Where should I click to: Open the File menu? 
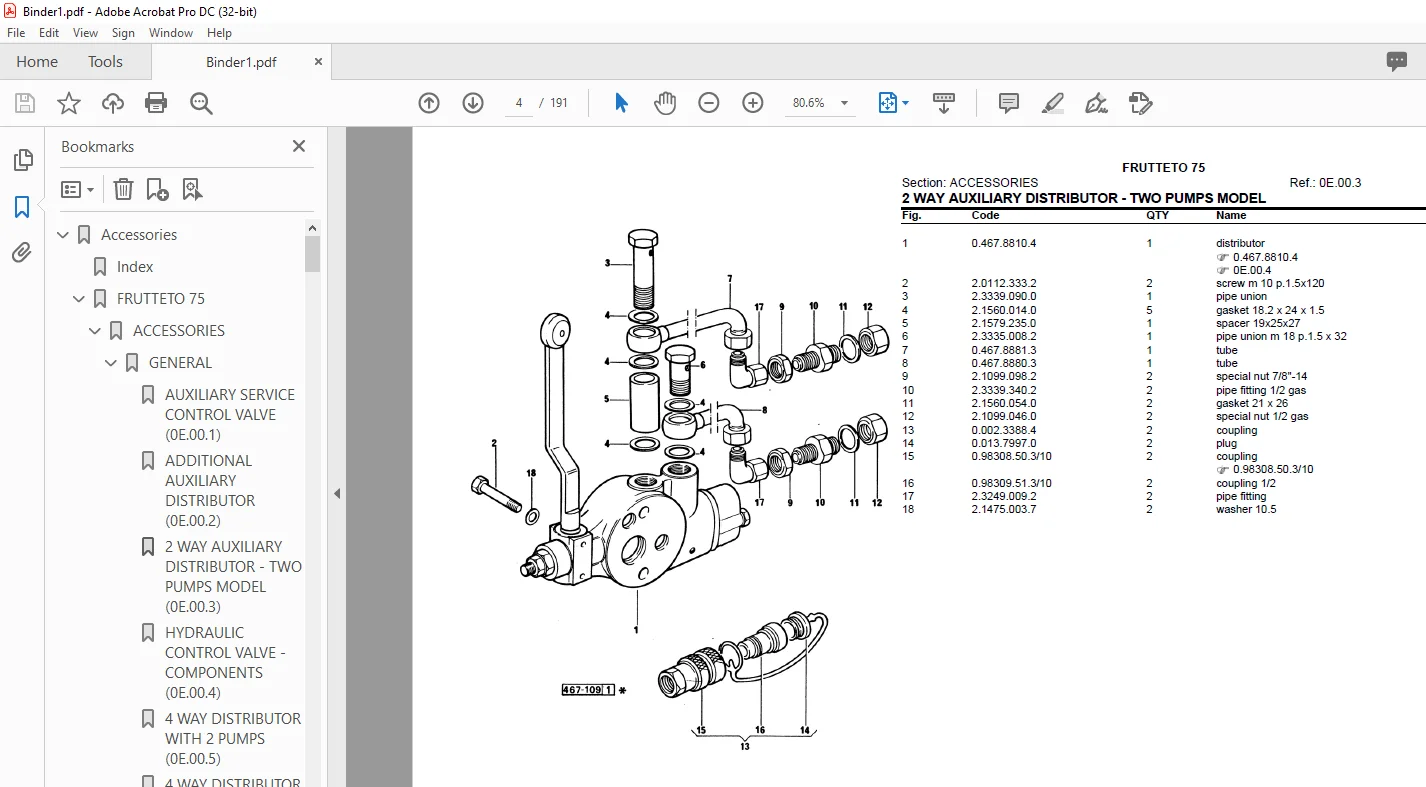[x=16, y=33]
